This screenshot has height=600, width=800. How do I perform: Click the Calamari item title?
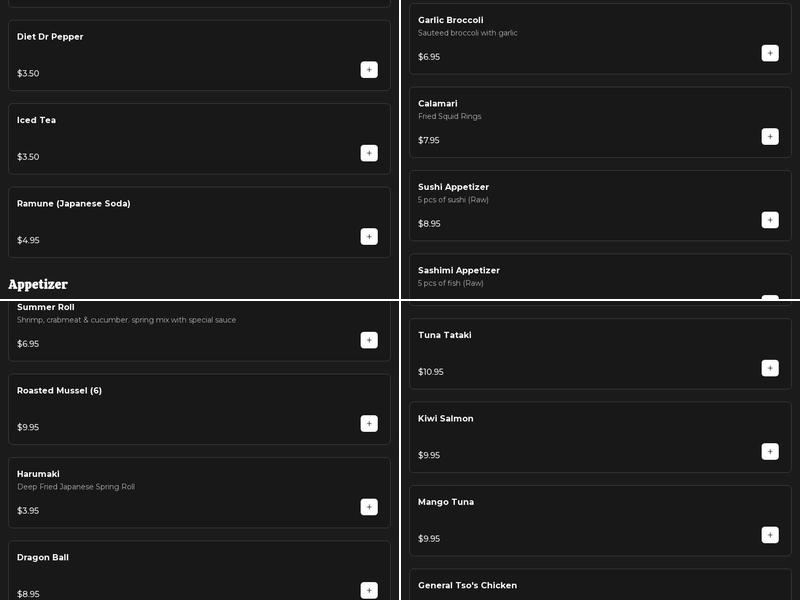click(438, 104)
